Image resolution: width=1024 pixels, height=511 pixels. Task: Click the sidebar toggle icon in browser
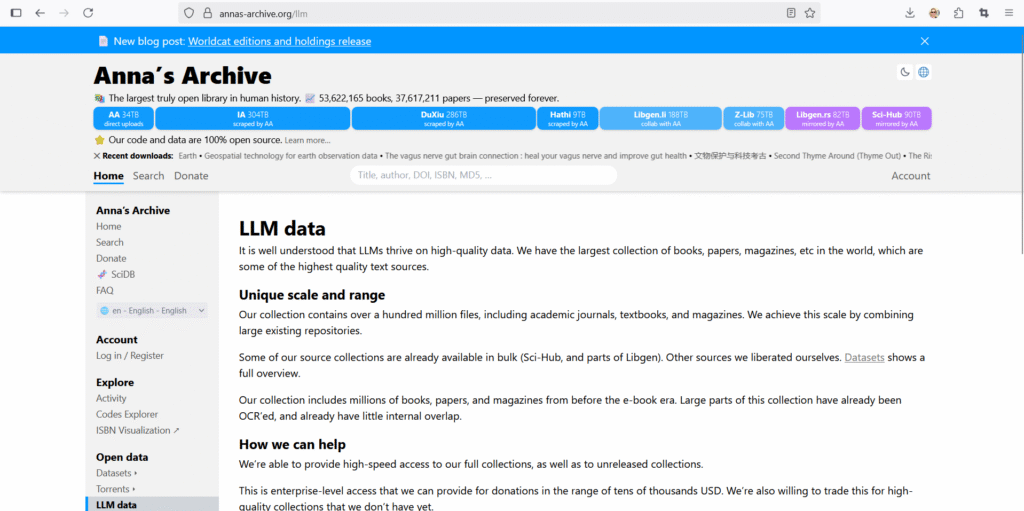(16, 13)
